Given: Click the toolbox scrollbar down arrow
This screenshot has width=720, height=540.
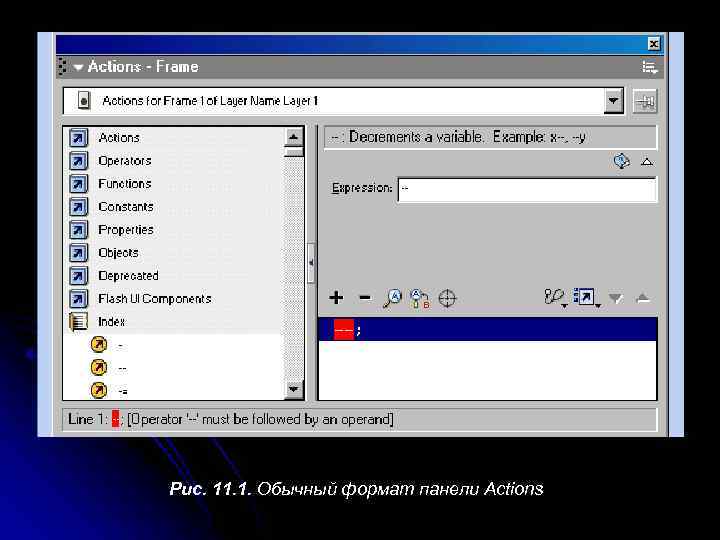Looking at the screenshot, I should (x=293, y=389).
